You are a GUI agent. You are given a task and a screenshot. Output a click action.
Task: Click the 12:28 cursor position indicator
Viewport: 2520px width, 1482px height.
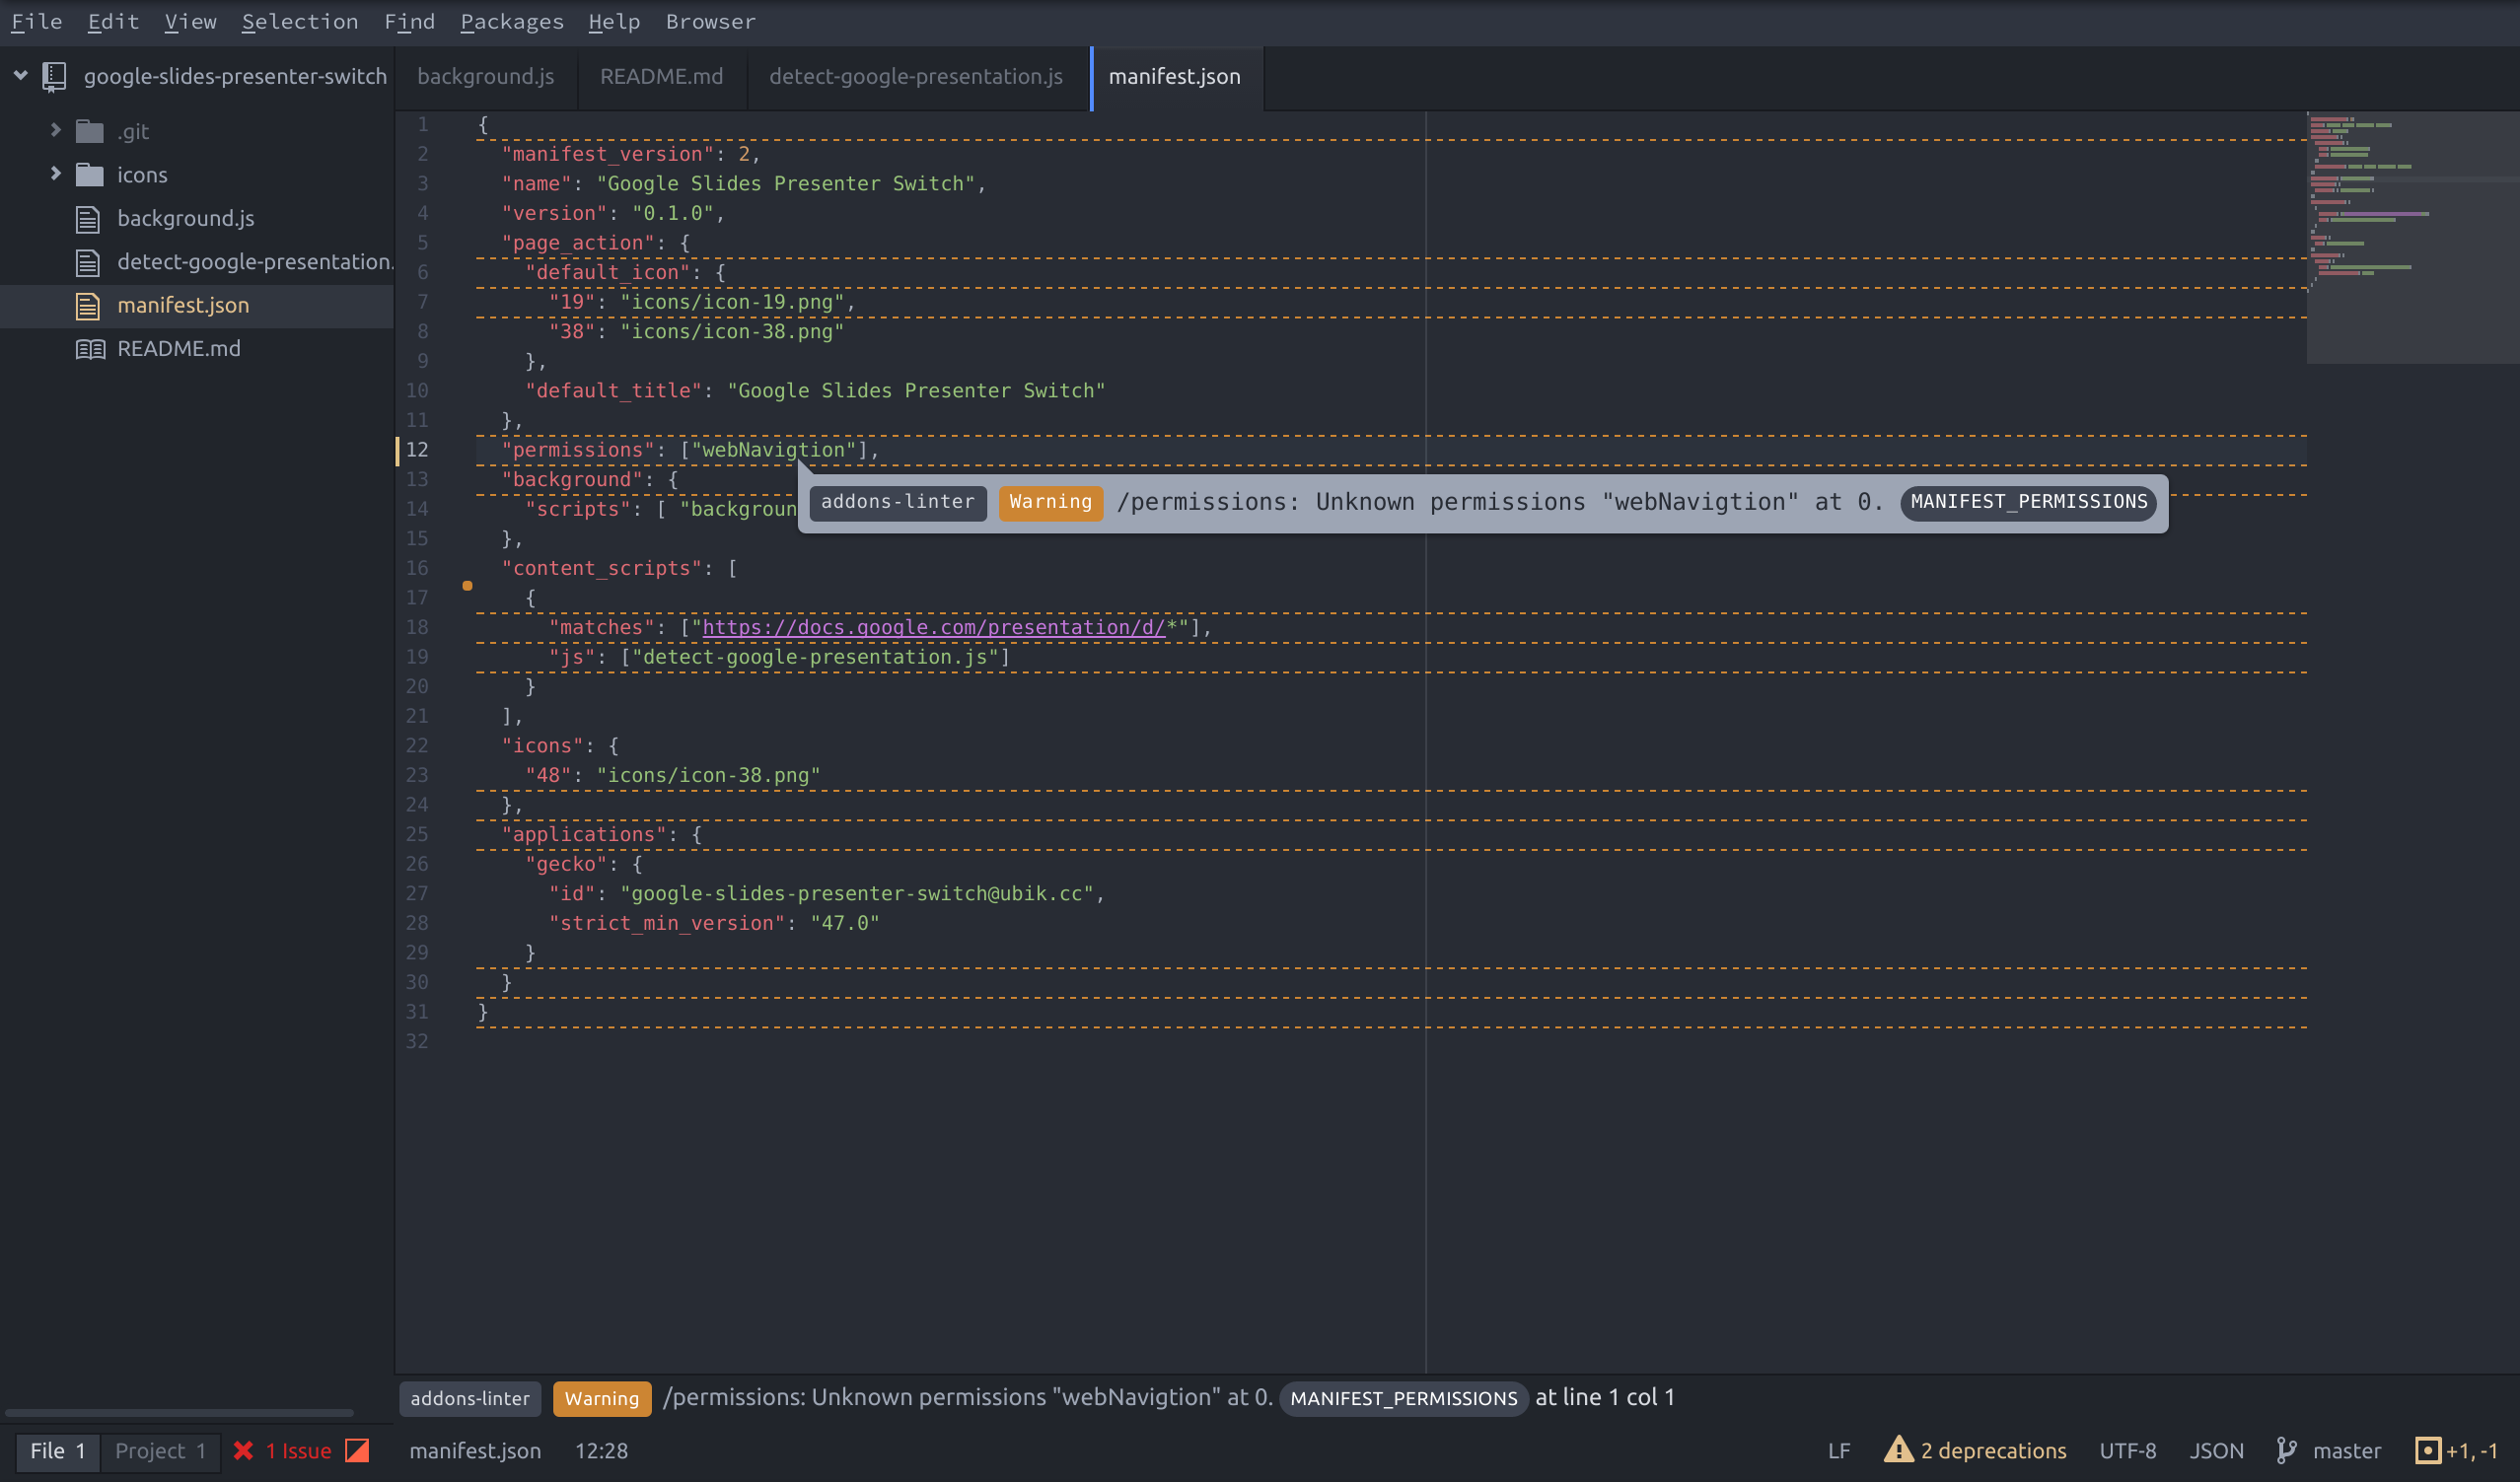click(x=601, y=1451)
